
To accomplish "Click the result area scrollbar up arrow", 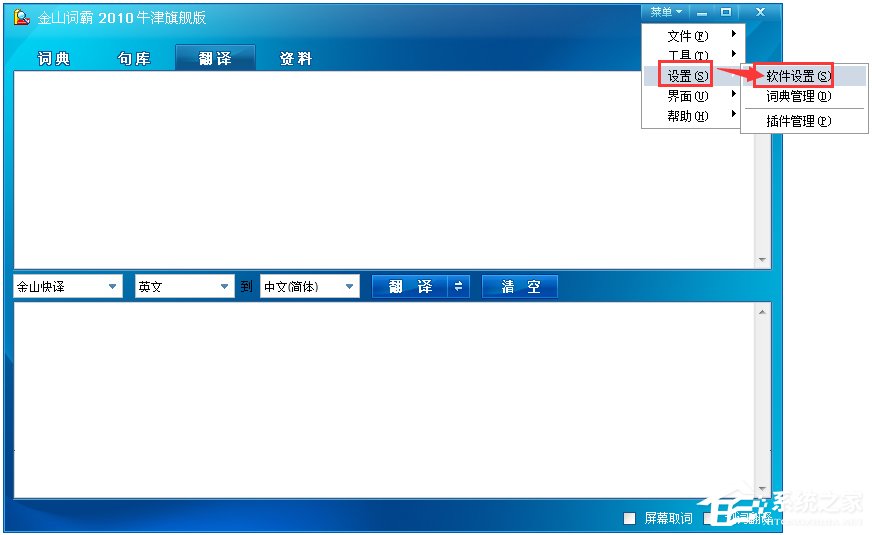I will tap(762, 312).
